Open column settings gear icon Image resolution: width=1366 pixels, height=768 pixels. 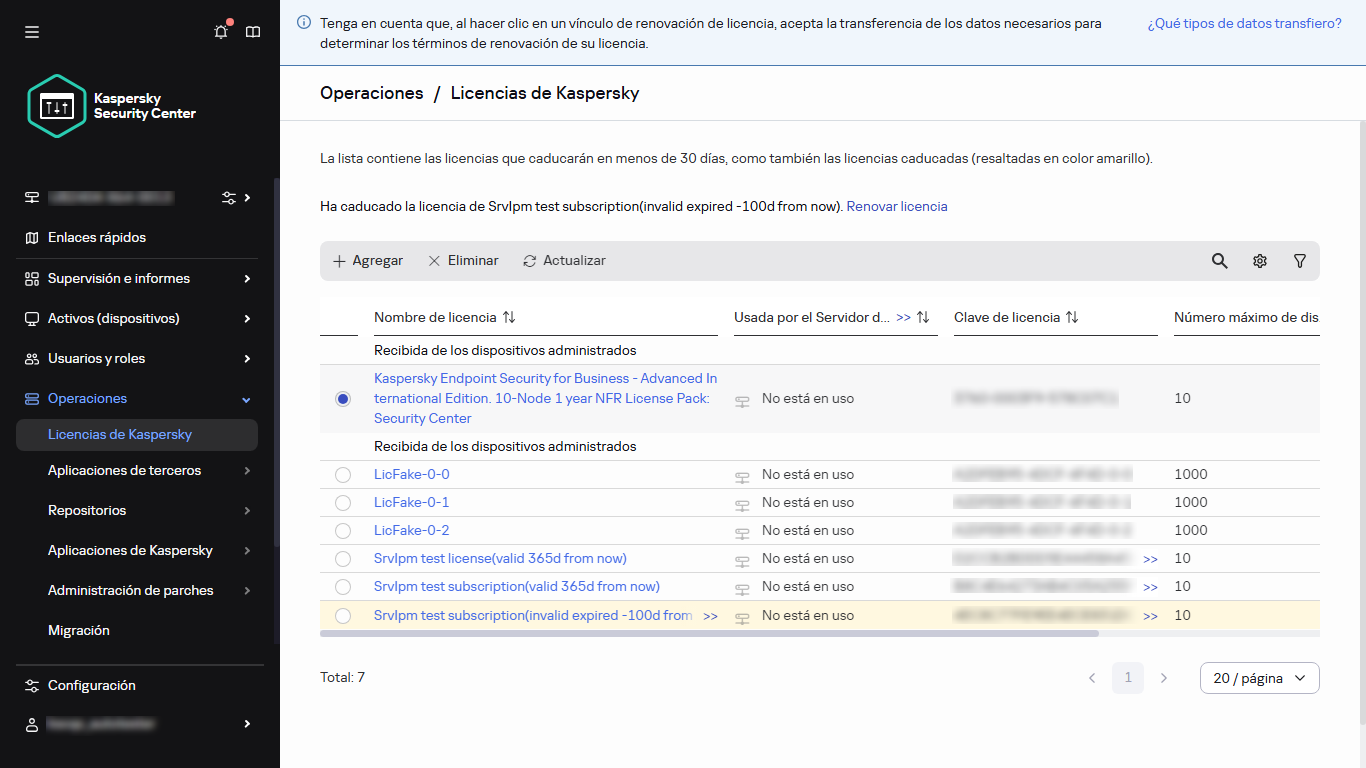click(1259, 261)
